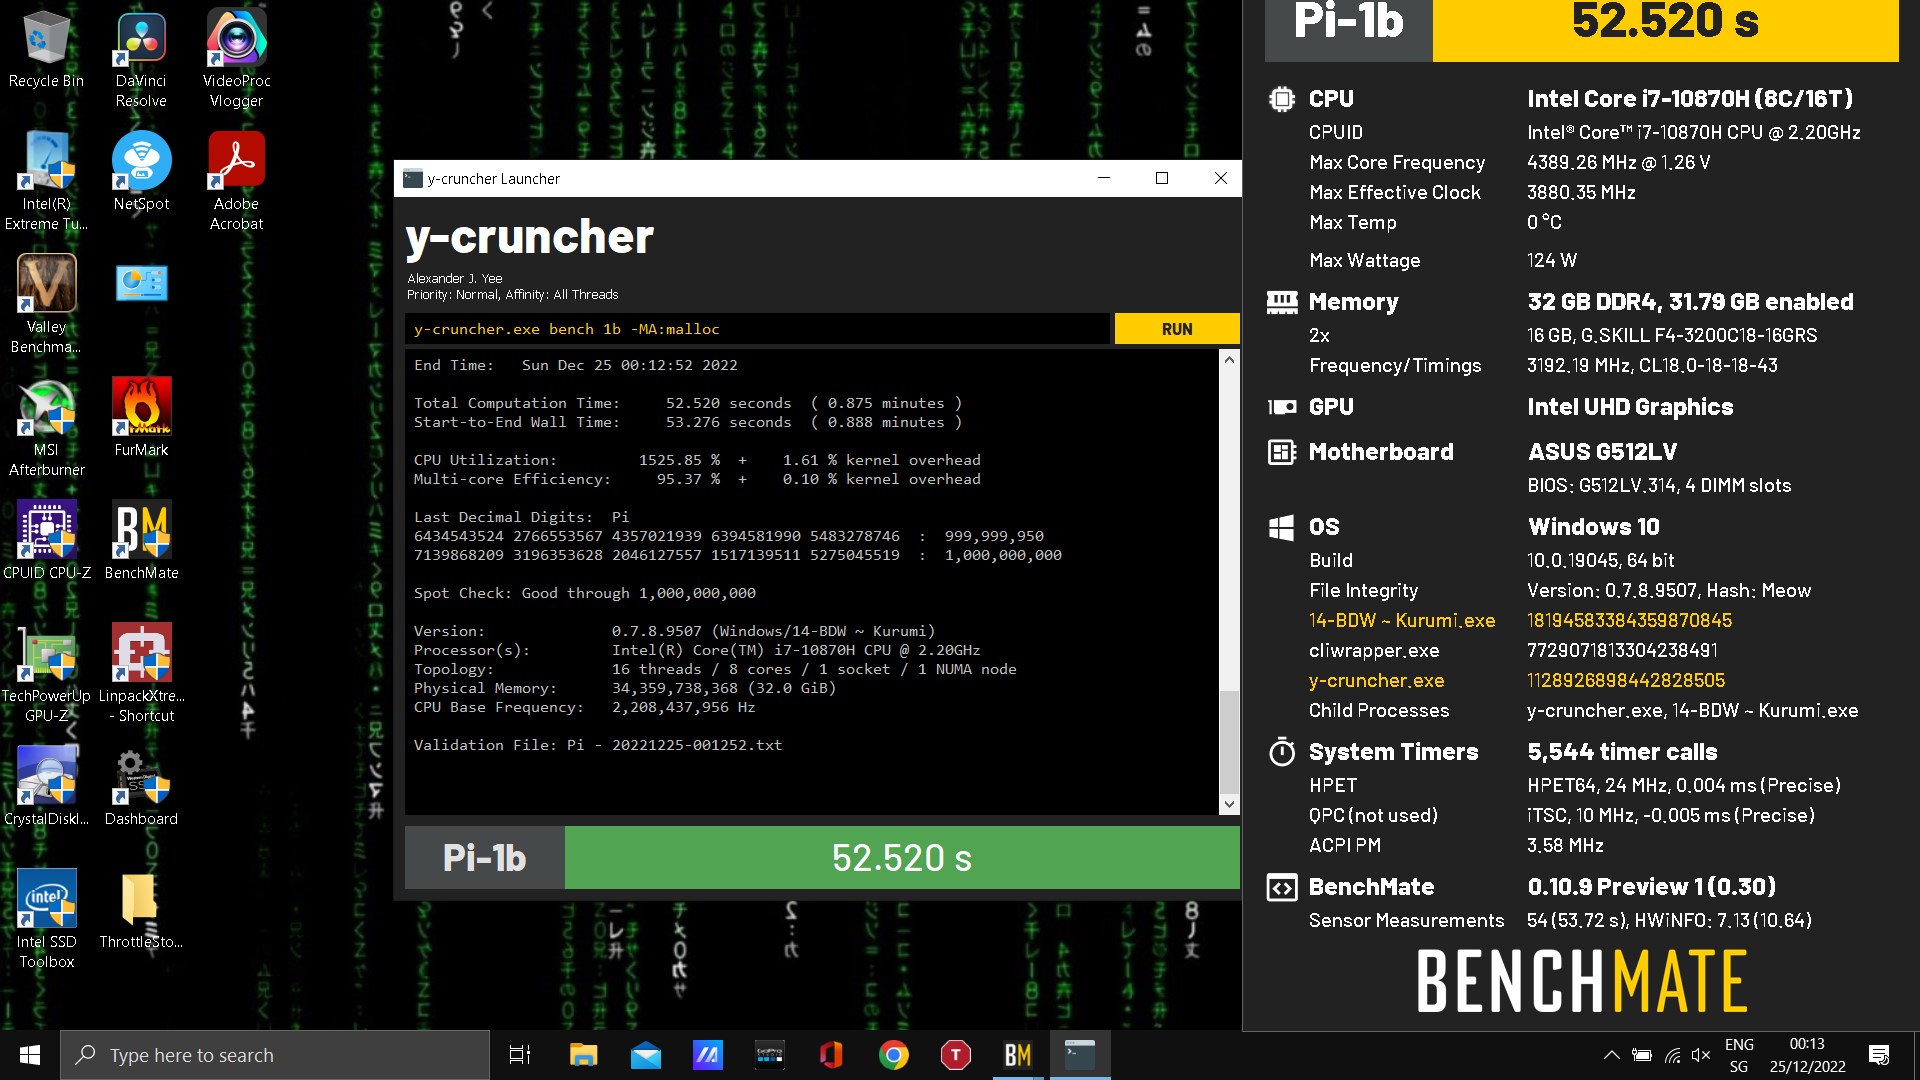1920x1080 pixels.
Task: Click the GPU icon in BenchMate panel
Action: 1281,407
